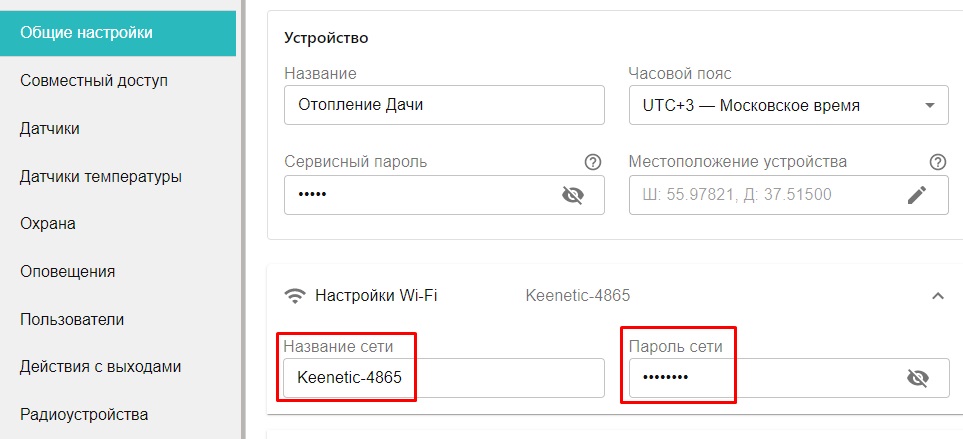963x439 pixels.
Task: Show the service password via eye icon
Action: [573, 195]
